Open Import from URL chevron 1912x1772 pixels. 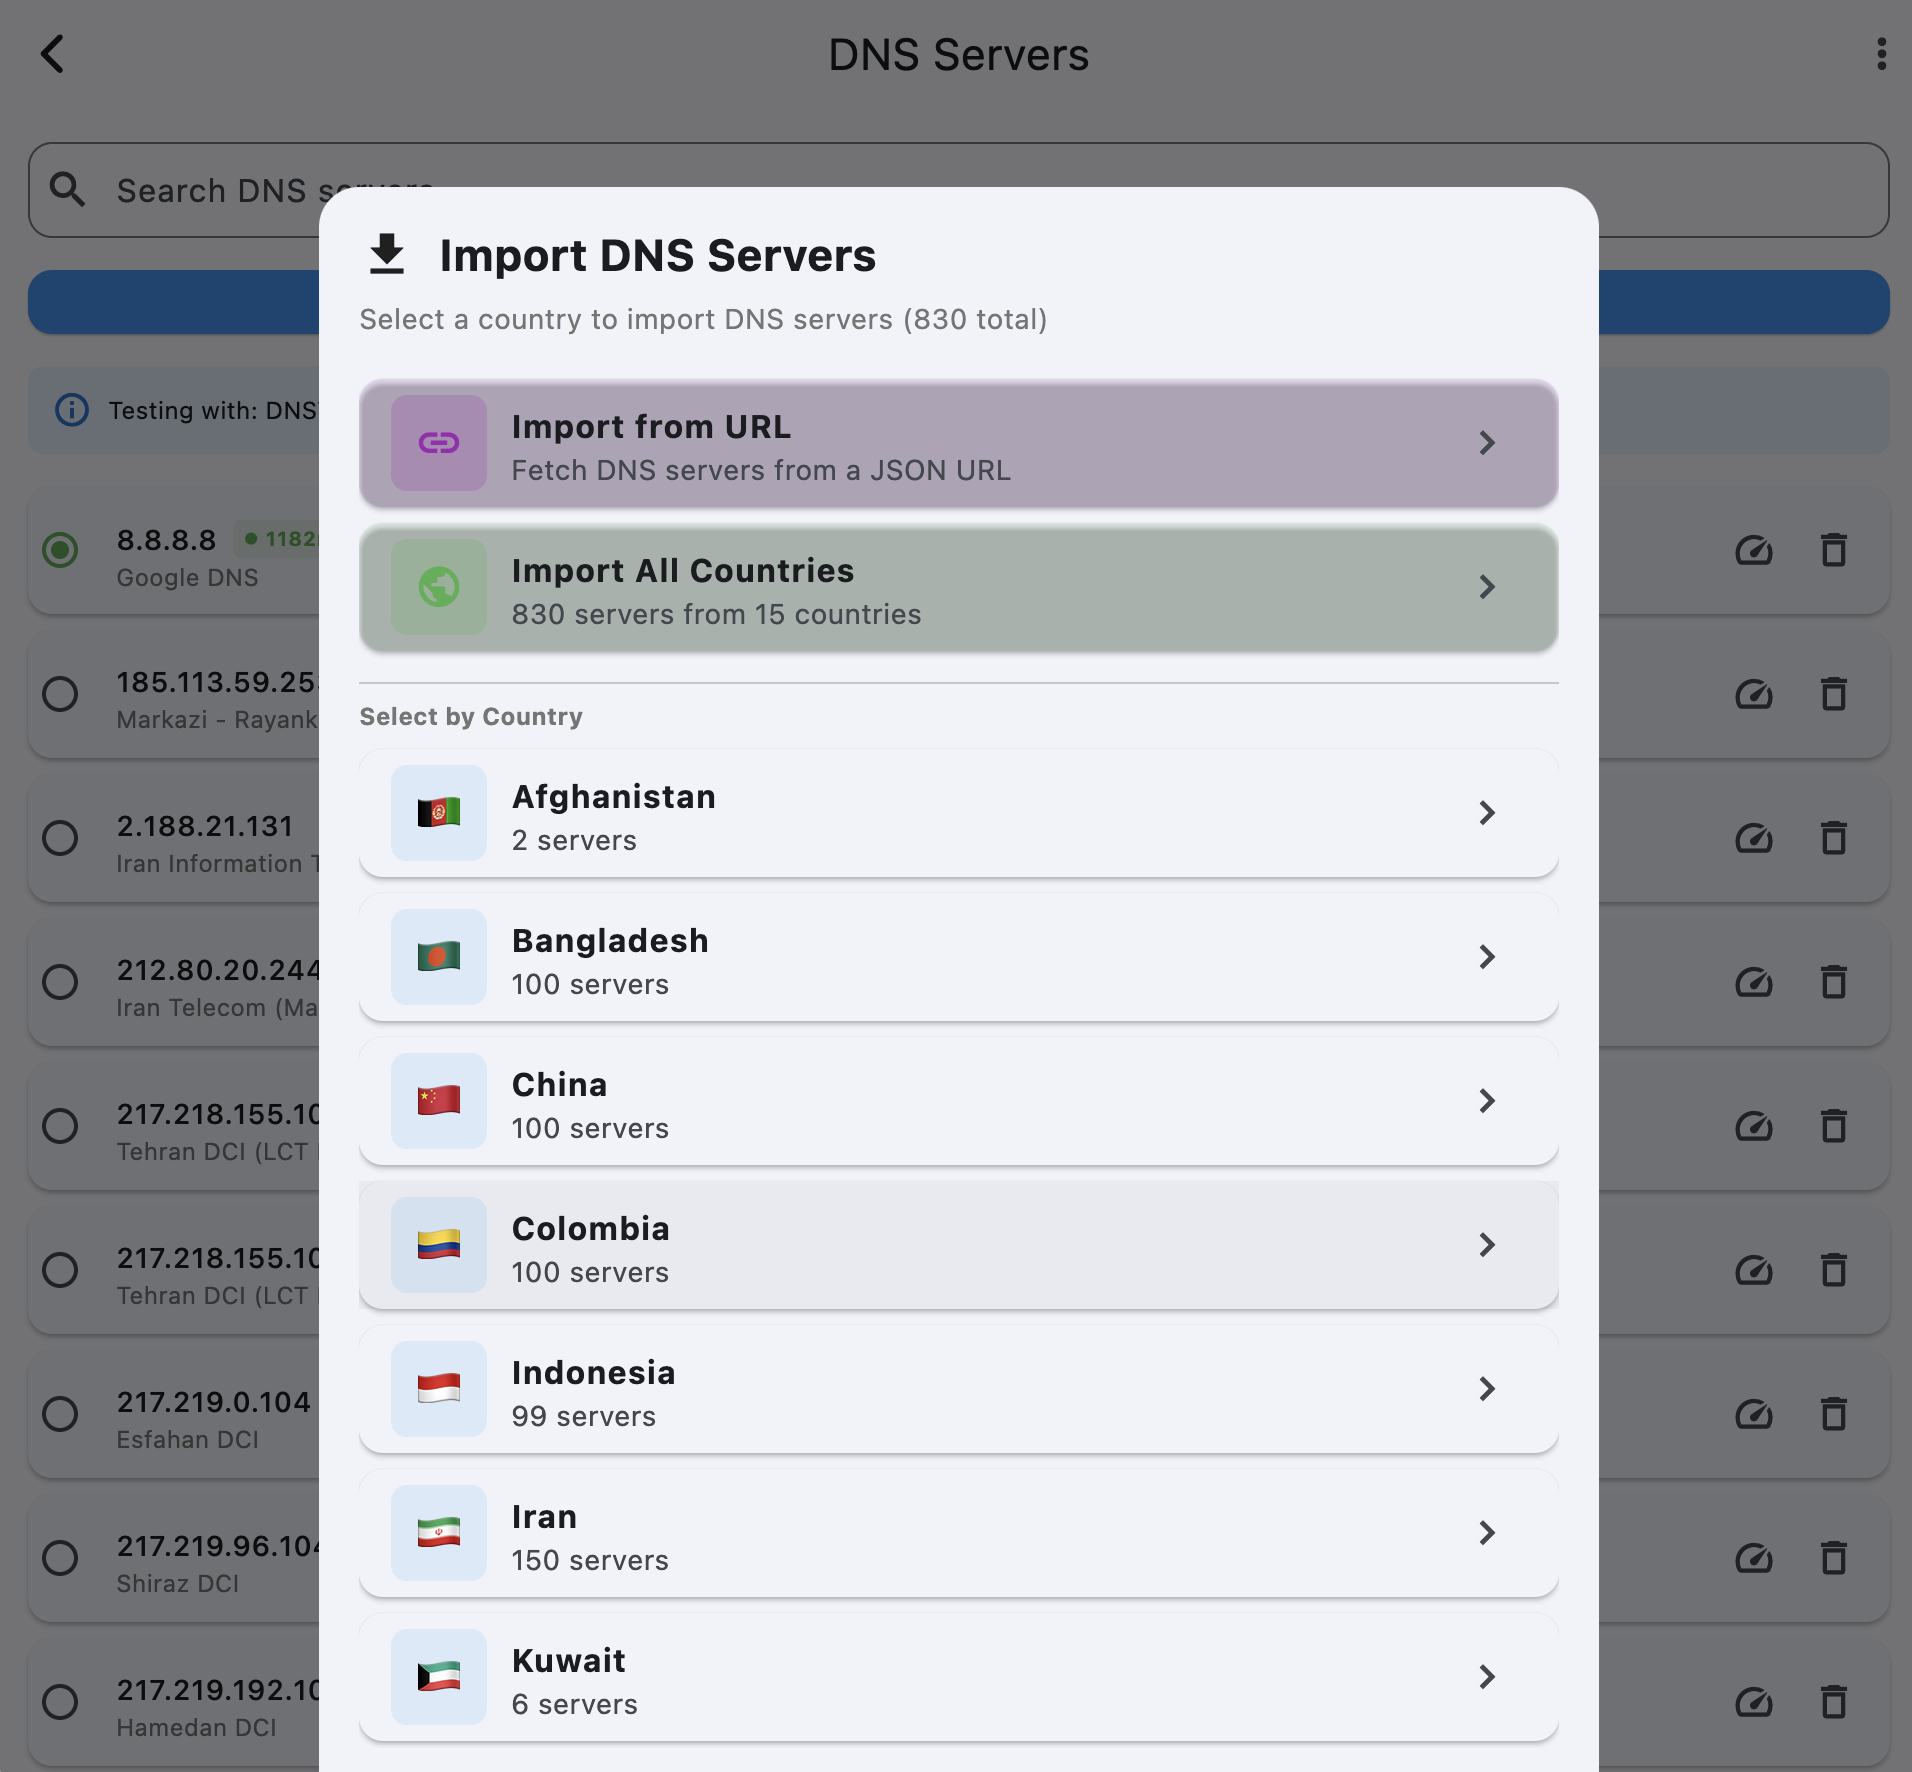[x=1487, y=443]
